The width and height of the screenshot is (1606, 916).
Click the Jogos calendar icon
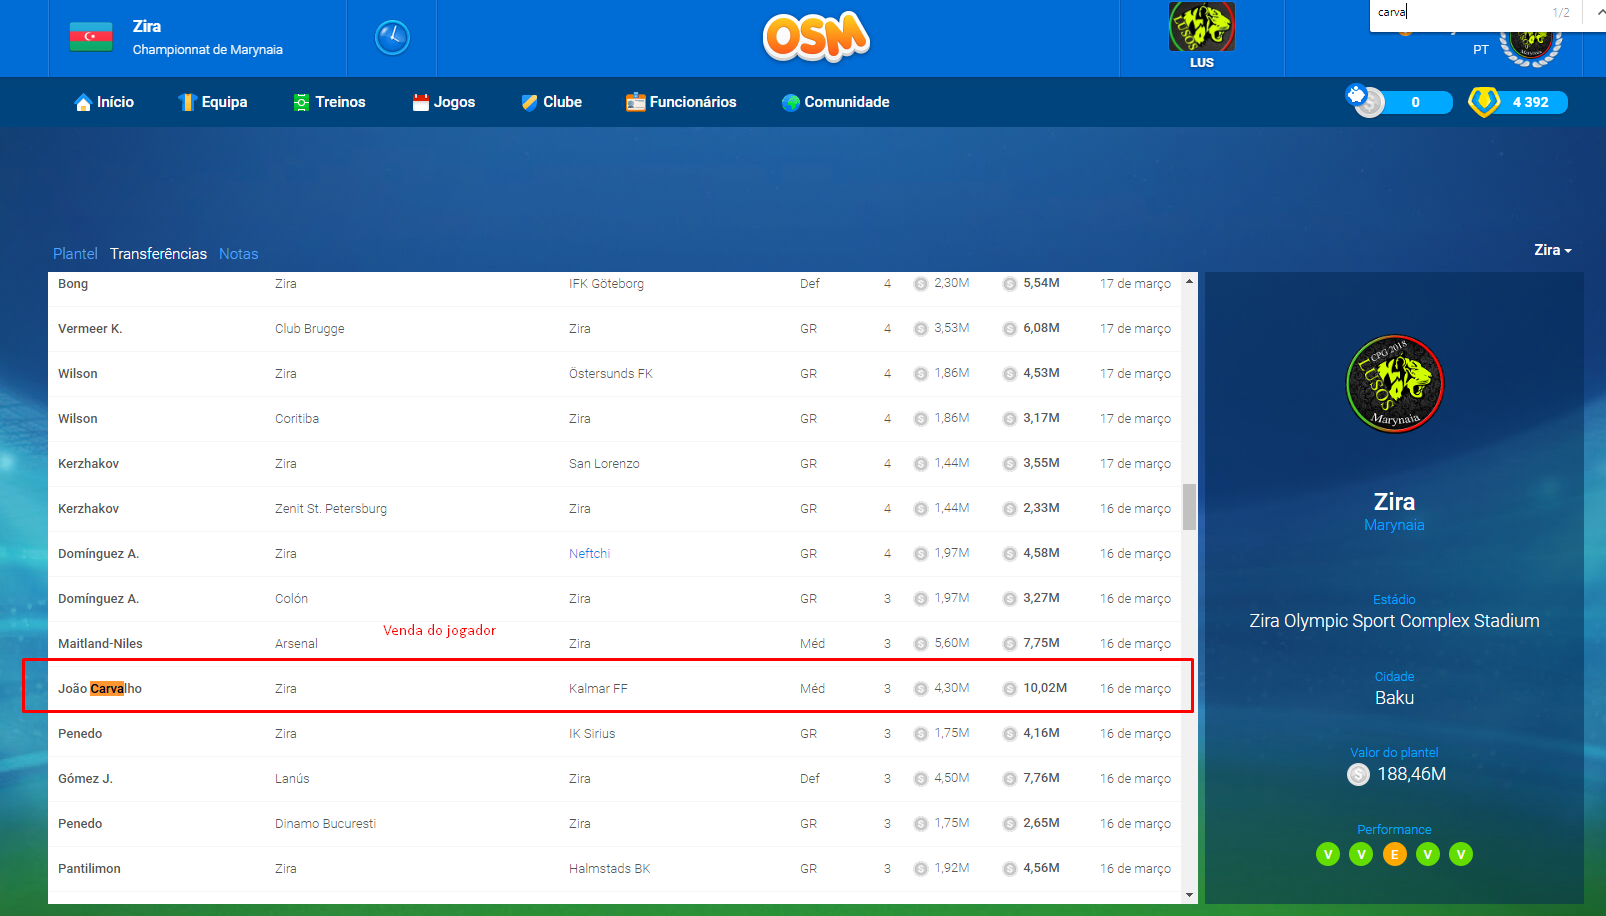[420, 102]
